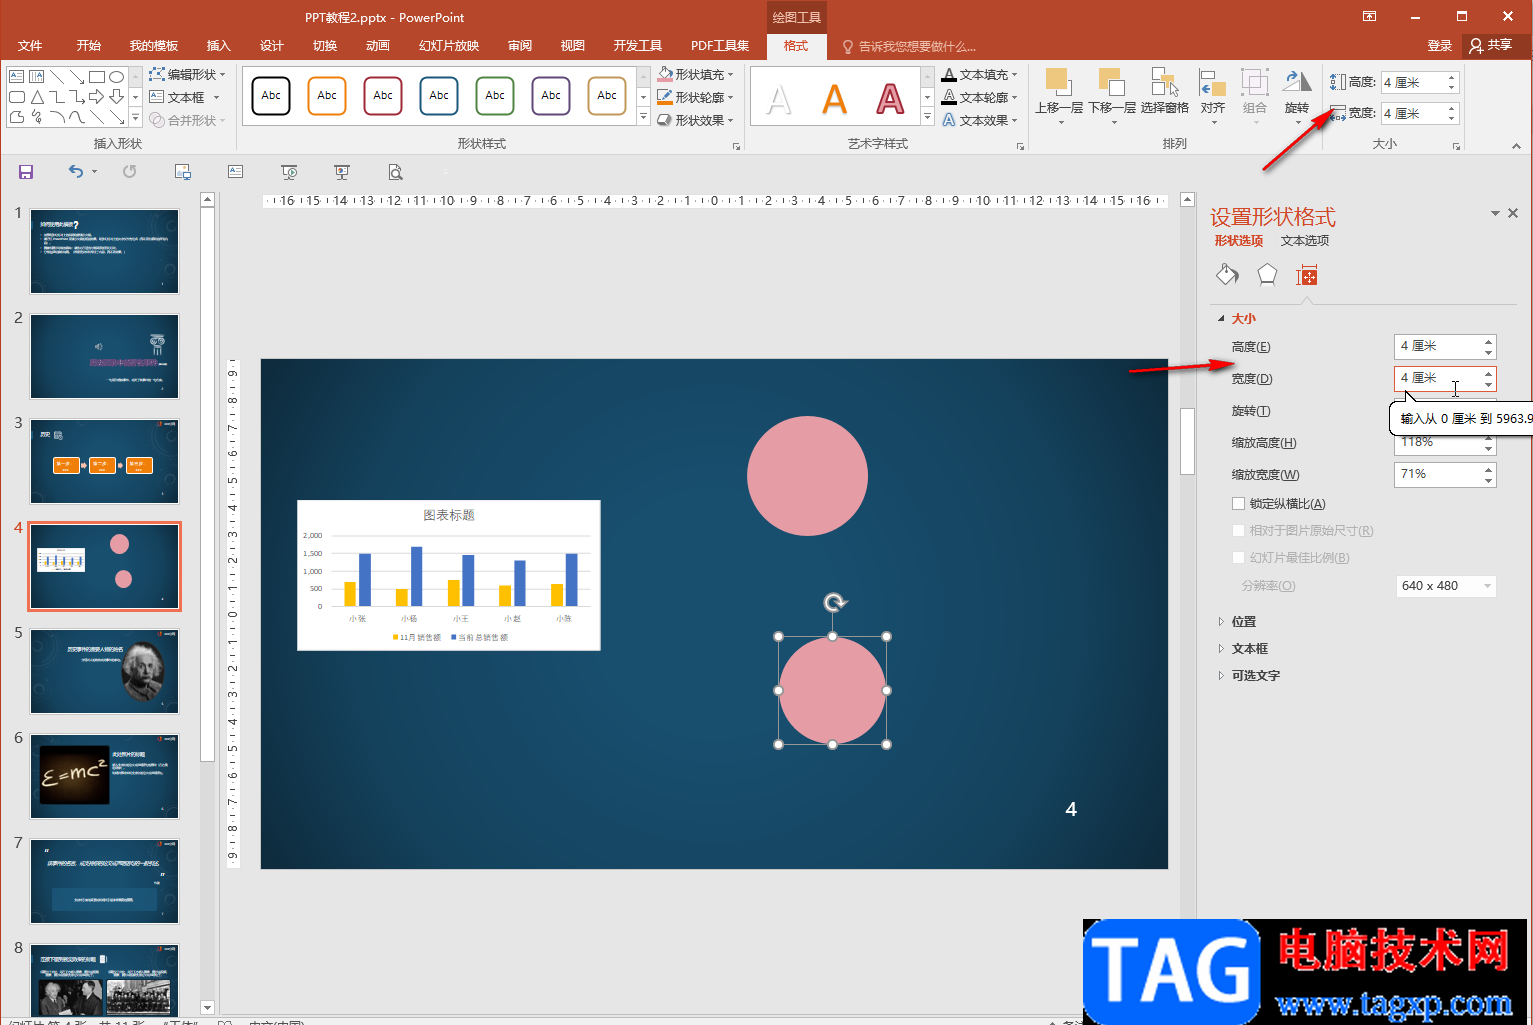Screen dimensions: 1533x1025
Task: Select Shape Options (形状选项) in format pane
Action: click(x=1239, y=240)
